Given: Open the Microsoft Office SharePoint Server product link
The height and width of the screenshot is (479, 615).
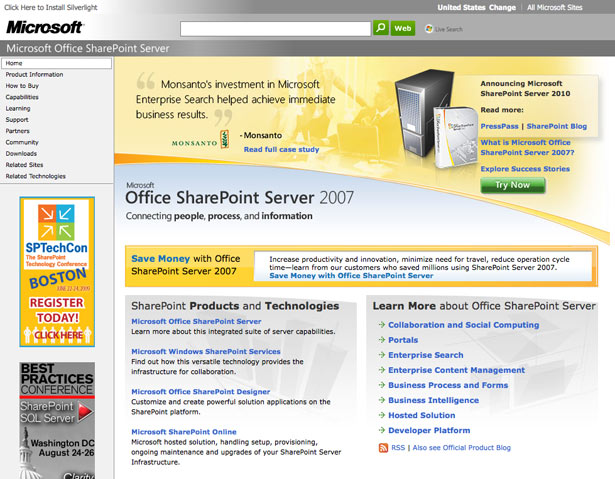Looking at the screenshot, I should click(x=196, y=321).
